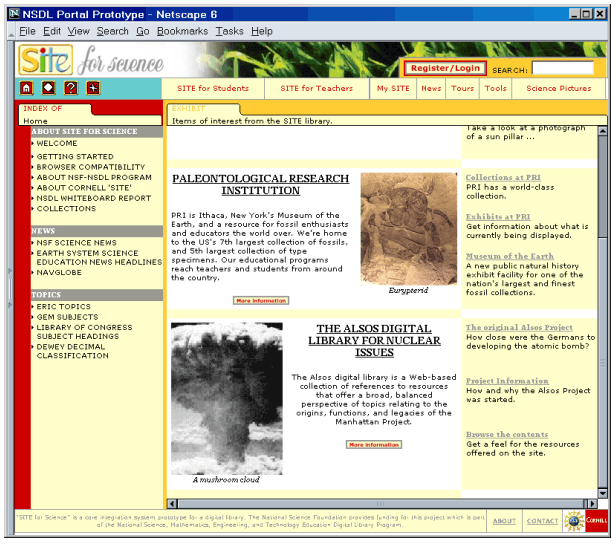Open The original Alsos Project link
This screenshot has width=616, height=544.
click(x=519, y=328)
